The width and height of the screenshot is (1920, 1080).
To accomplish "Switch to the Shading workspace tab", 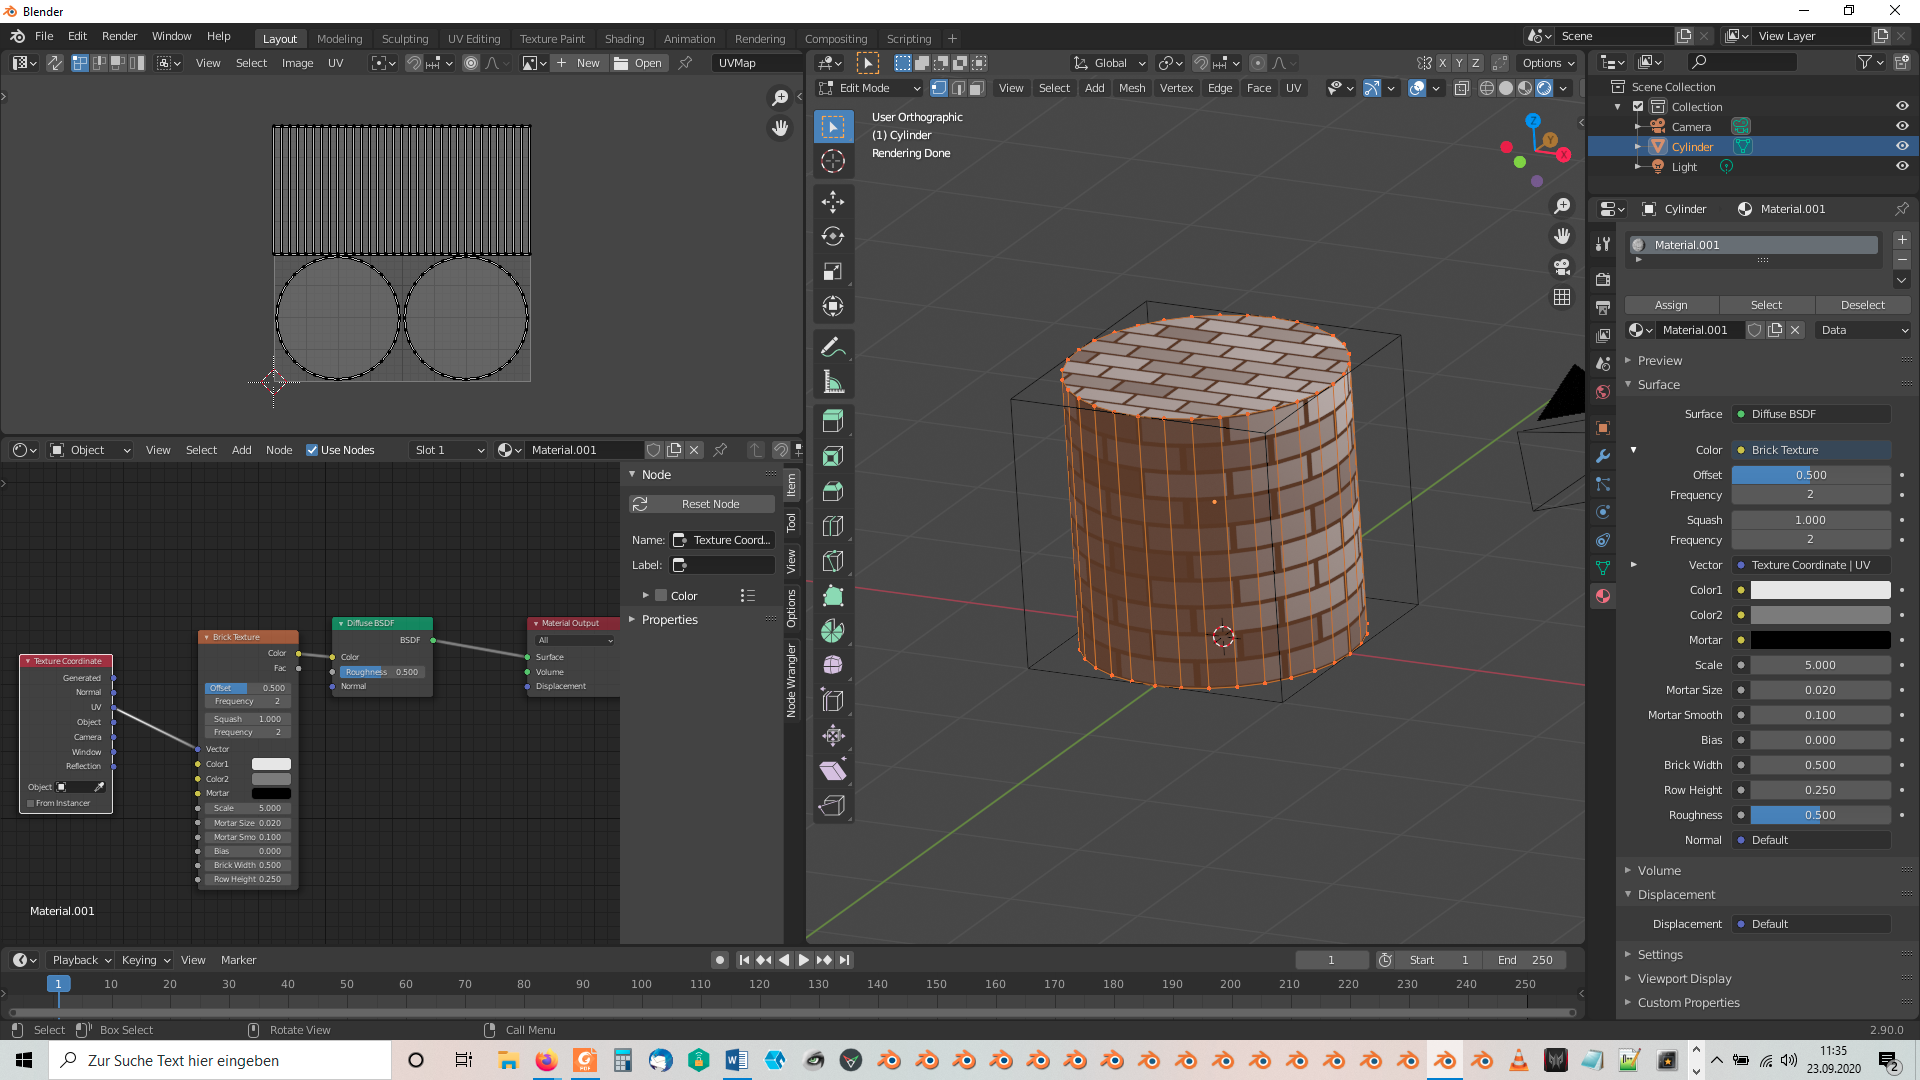I will [624, 39].
